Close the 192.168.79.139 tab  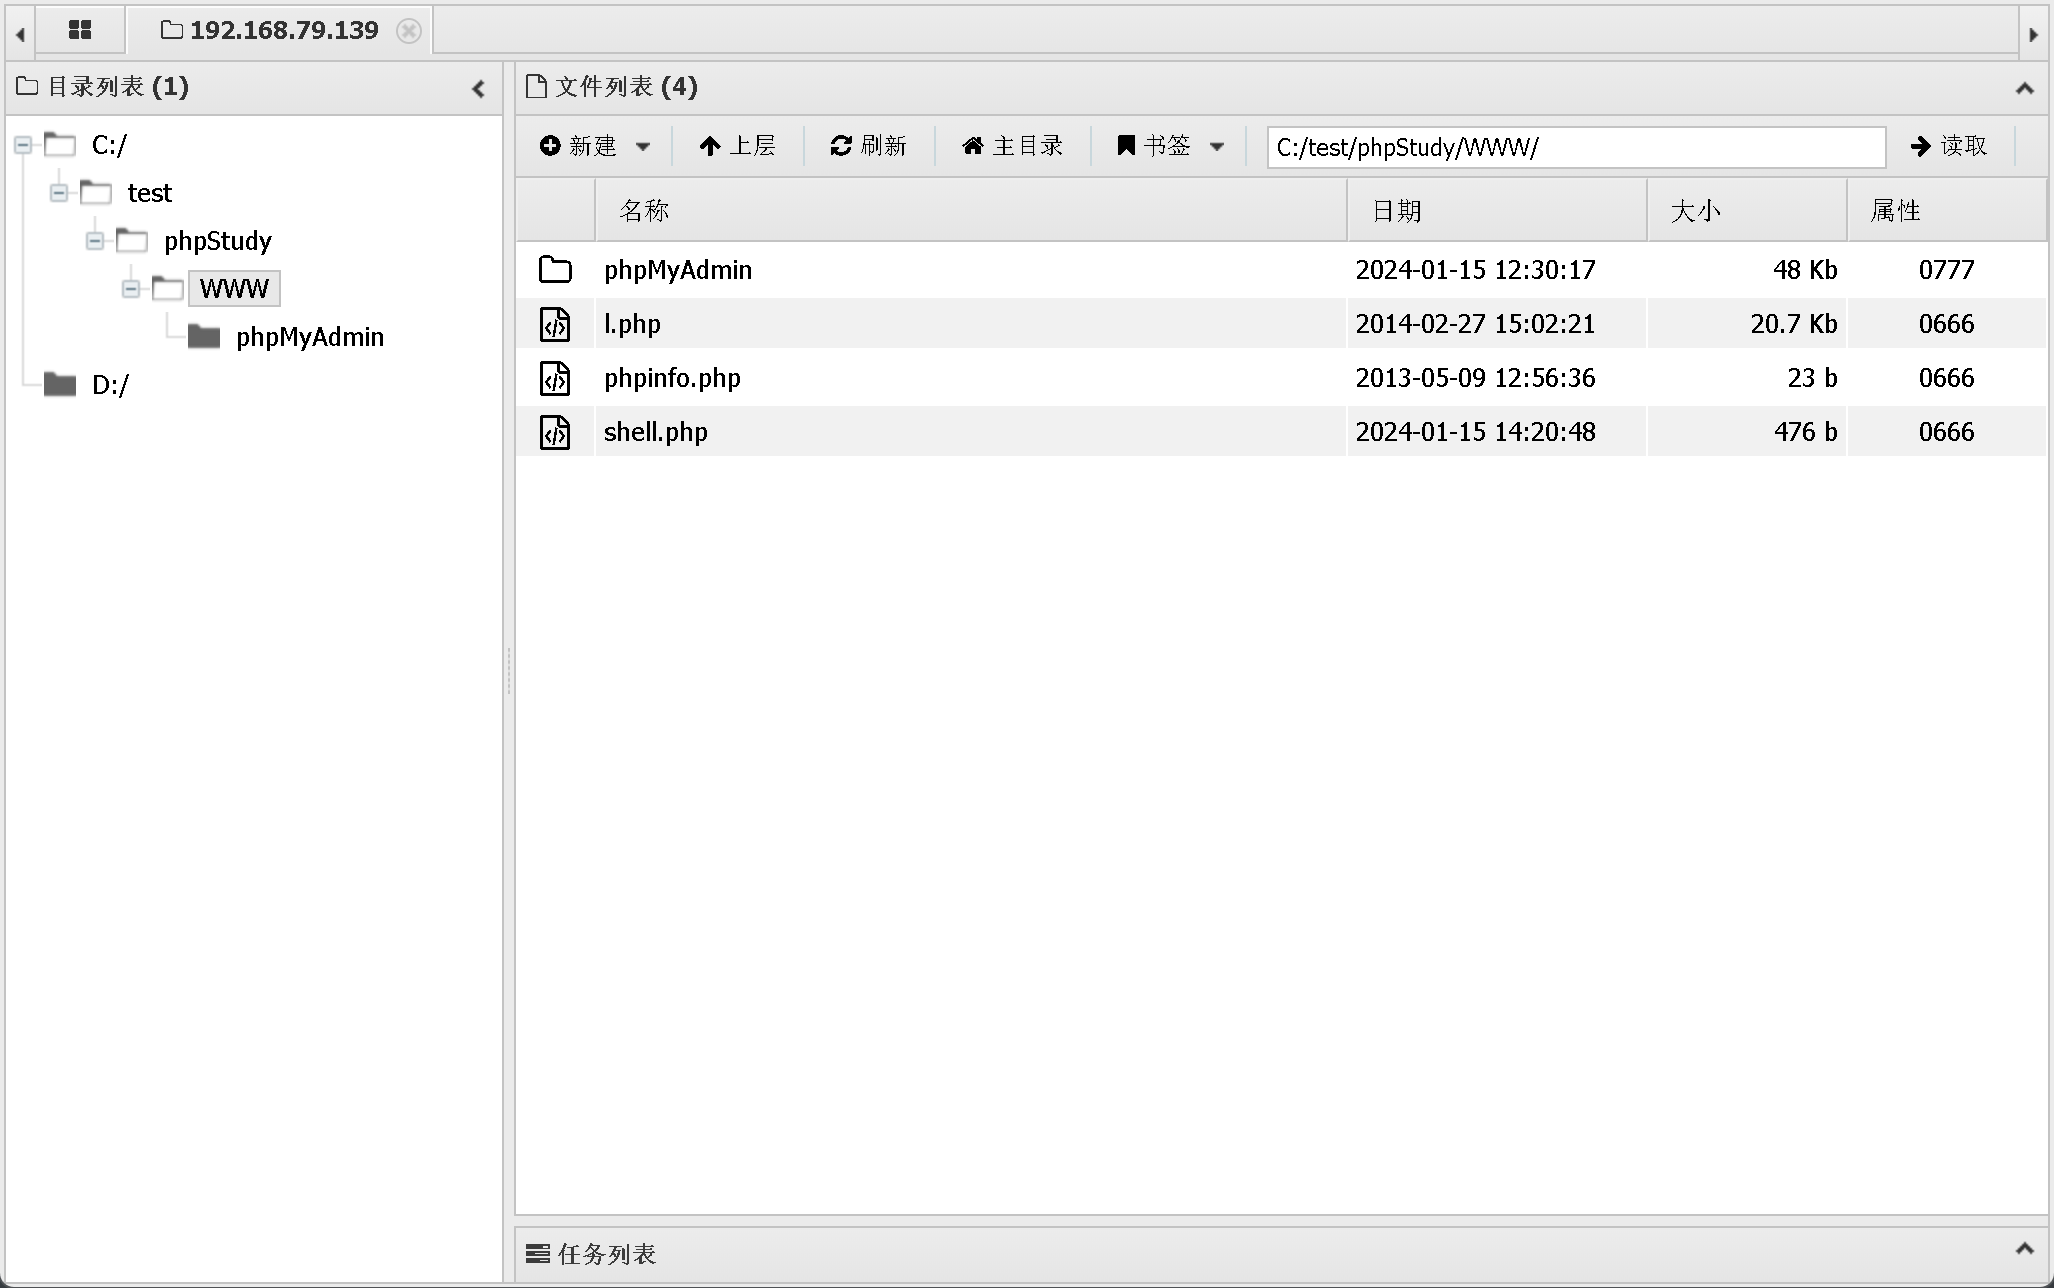coord(408,31)
